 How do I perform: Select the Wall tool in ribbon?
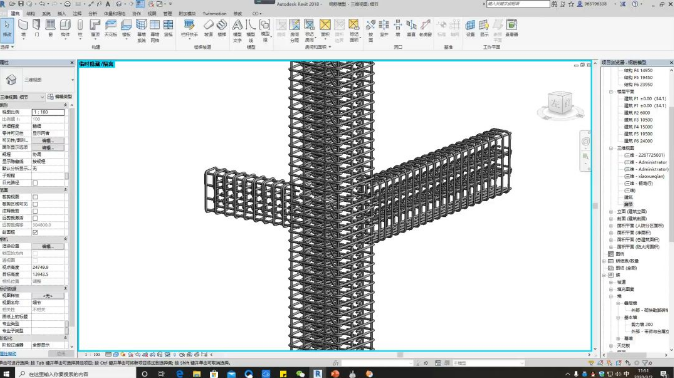(23, 29)
